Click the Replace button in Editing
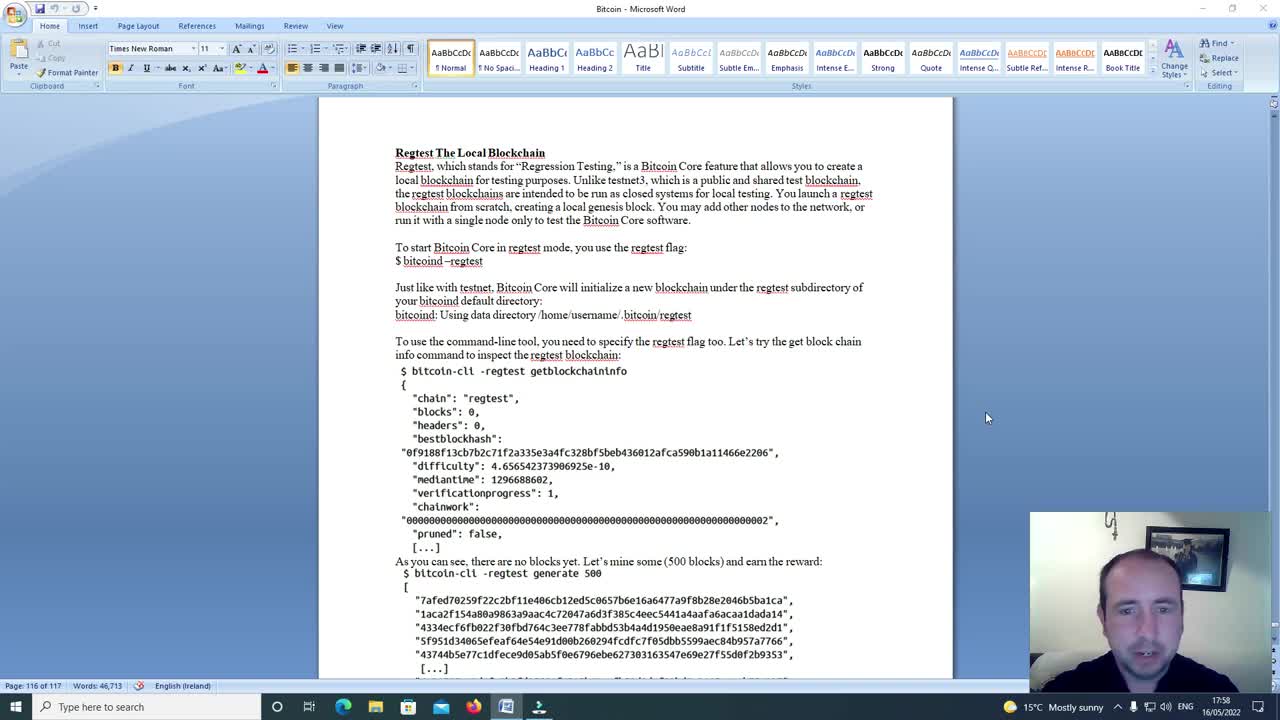 pyautogui.click(x=1219, y=58)
